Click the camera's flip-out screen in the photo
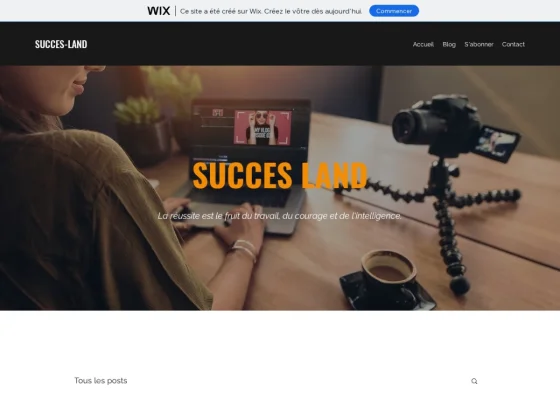 497,142
